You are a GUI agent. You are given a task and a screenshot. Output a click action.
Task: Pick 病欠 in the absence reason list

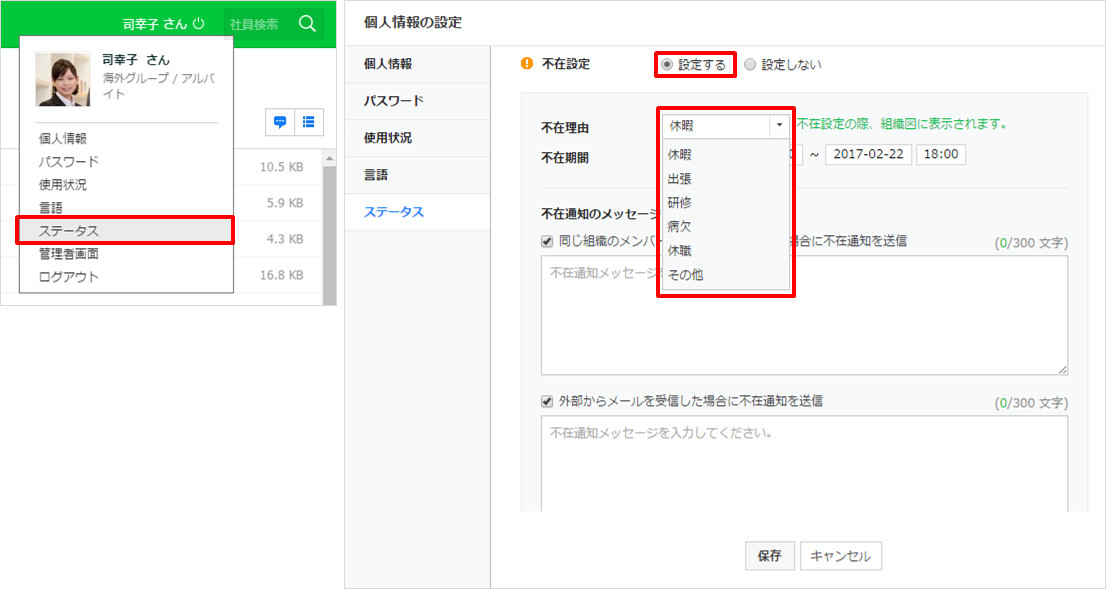tap(680, 226)
